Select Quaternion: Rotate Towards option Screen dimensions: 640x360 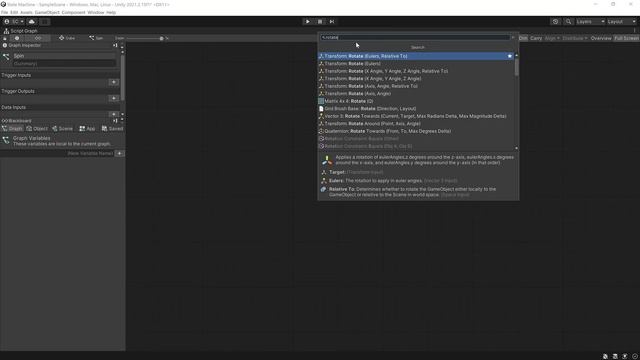(x=416, y=131)
